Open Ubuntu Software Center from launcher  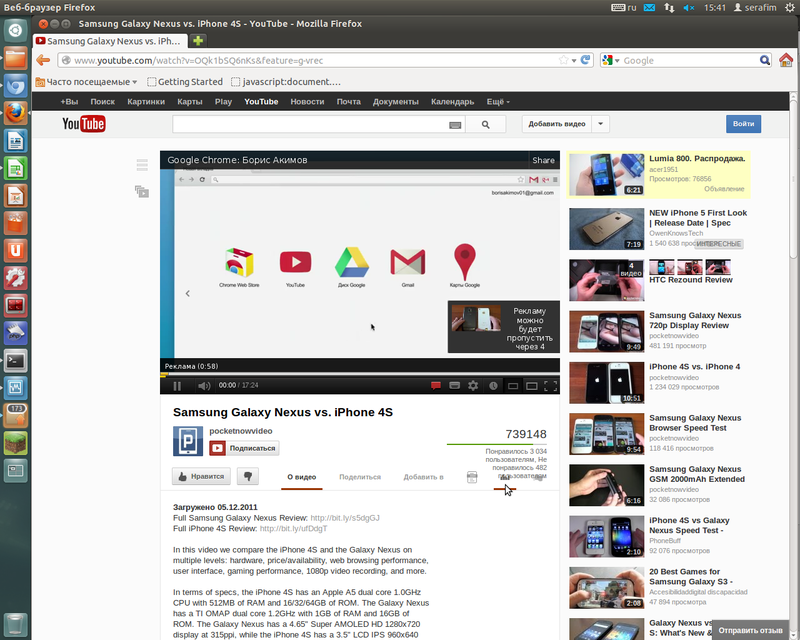point(15,223)
